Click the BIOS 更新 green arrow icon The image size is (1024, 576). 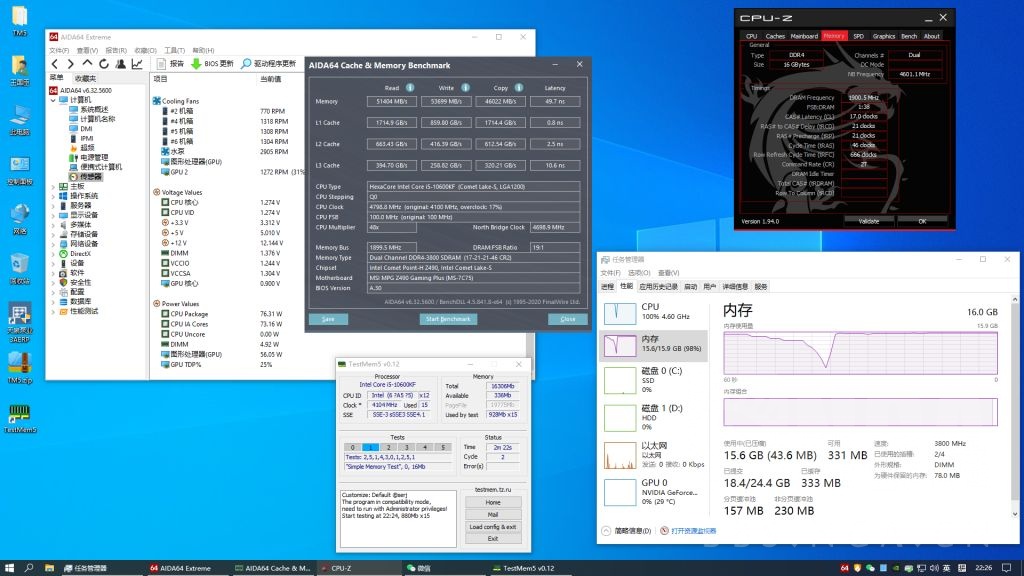click(x=196, y=63)
